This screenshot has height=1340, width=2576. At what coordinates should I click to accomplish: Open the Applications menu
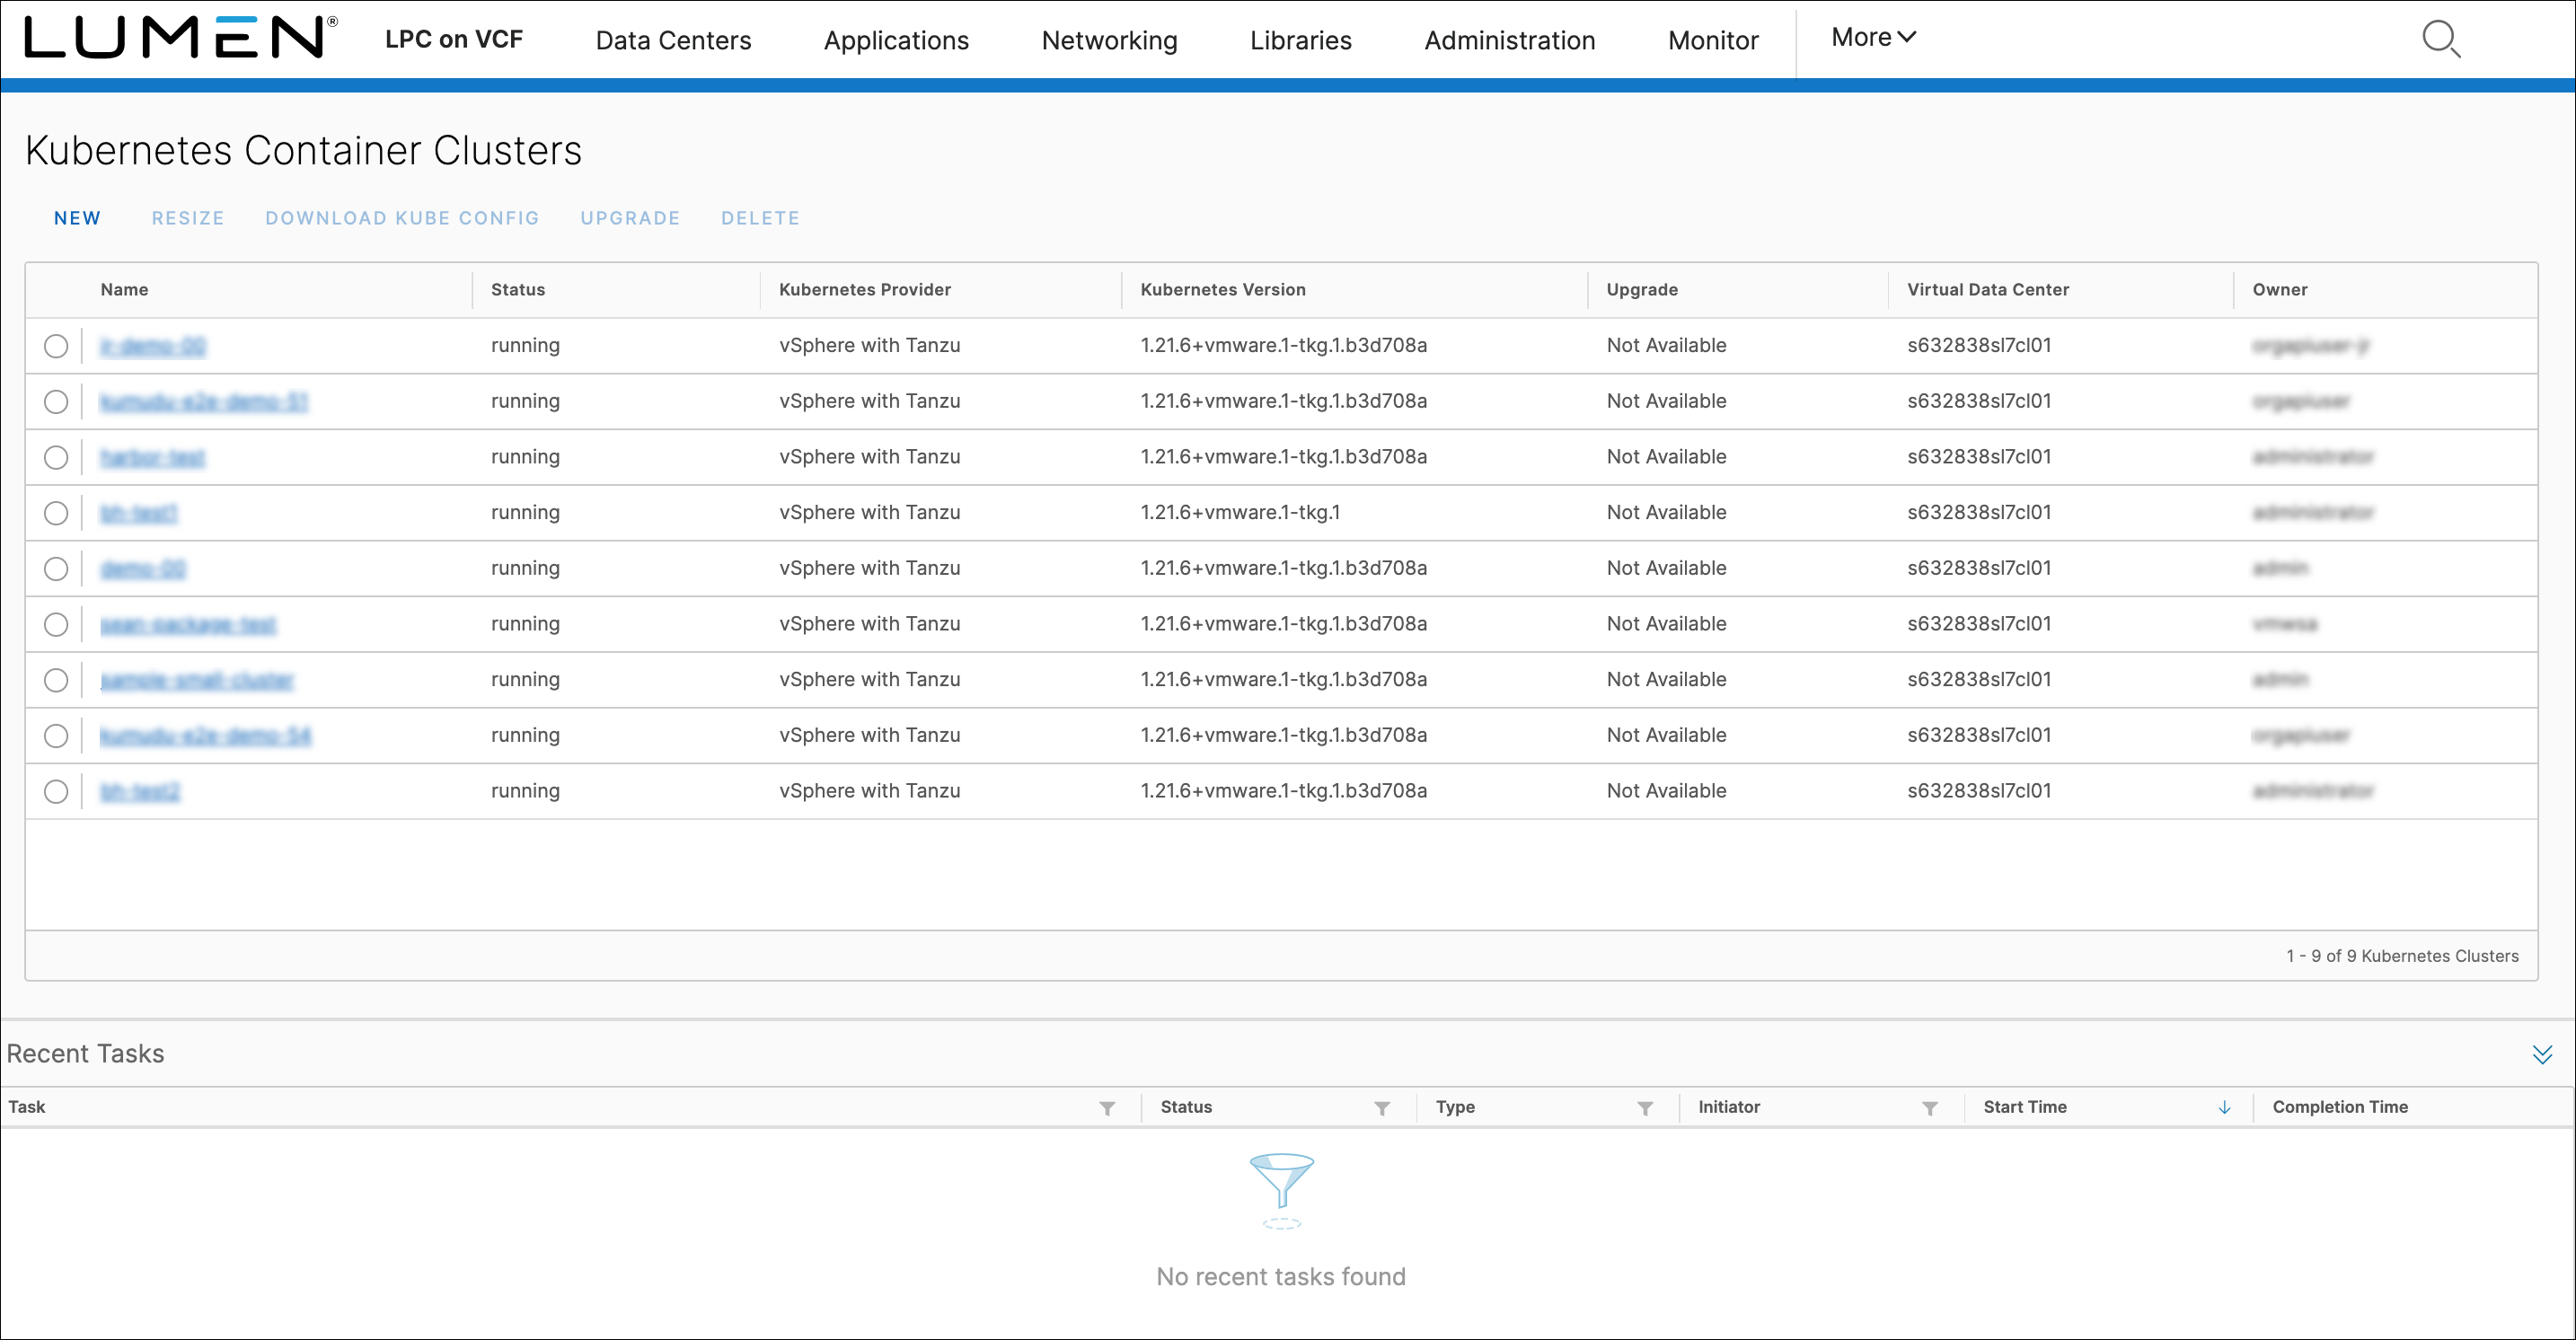pyautogui.click(x=896, y=40)
